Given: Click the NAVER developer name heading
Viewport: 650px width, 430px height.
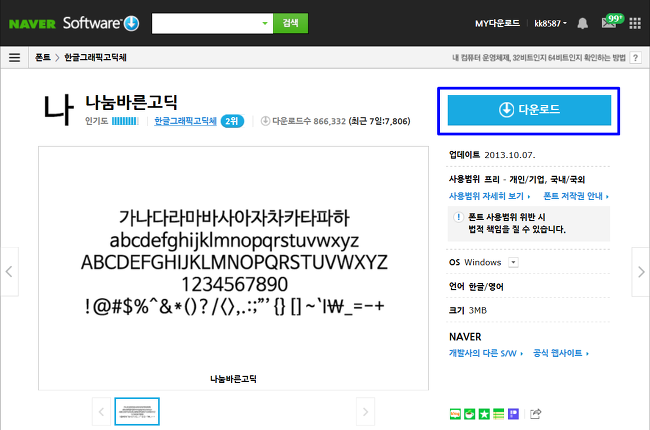Looking at the screenshot, I should [465, 337].
